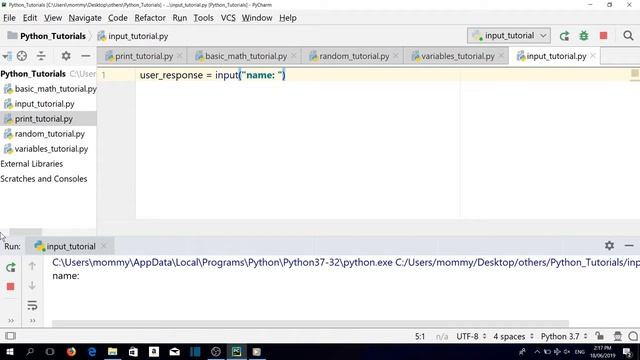Open the Refactor menu
Viewport: 640px width, 360px height.
tap(150, 18)
